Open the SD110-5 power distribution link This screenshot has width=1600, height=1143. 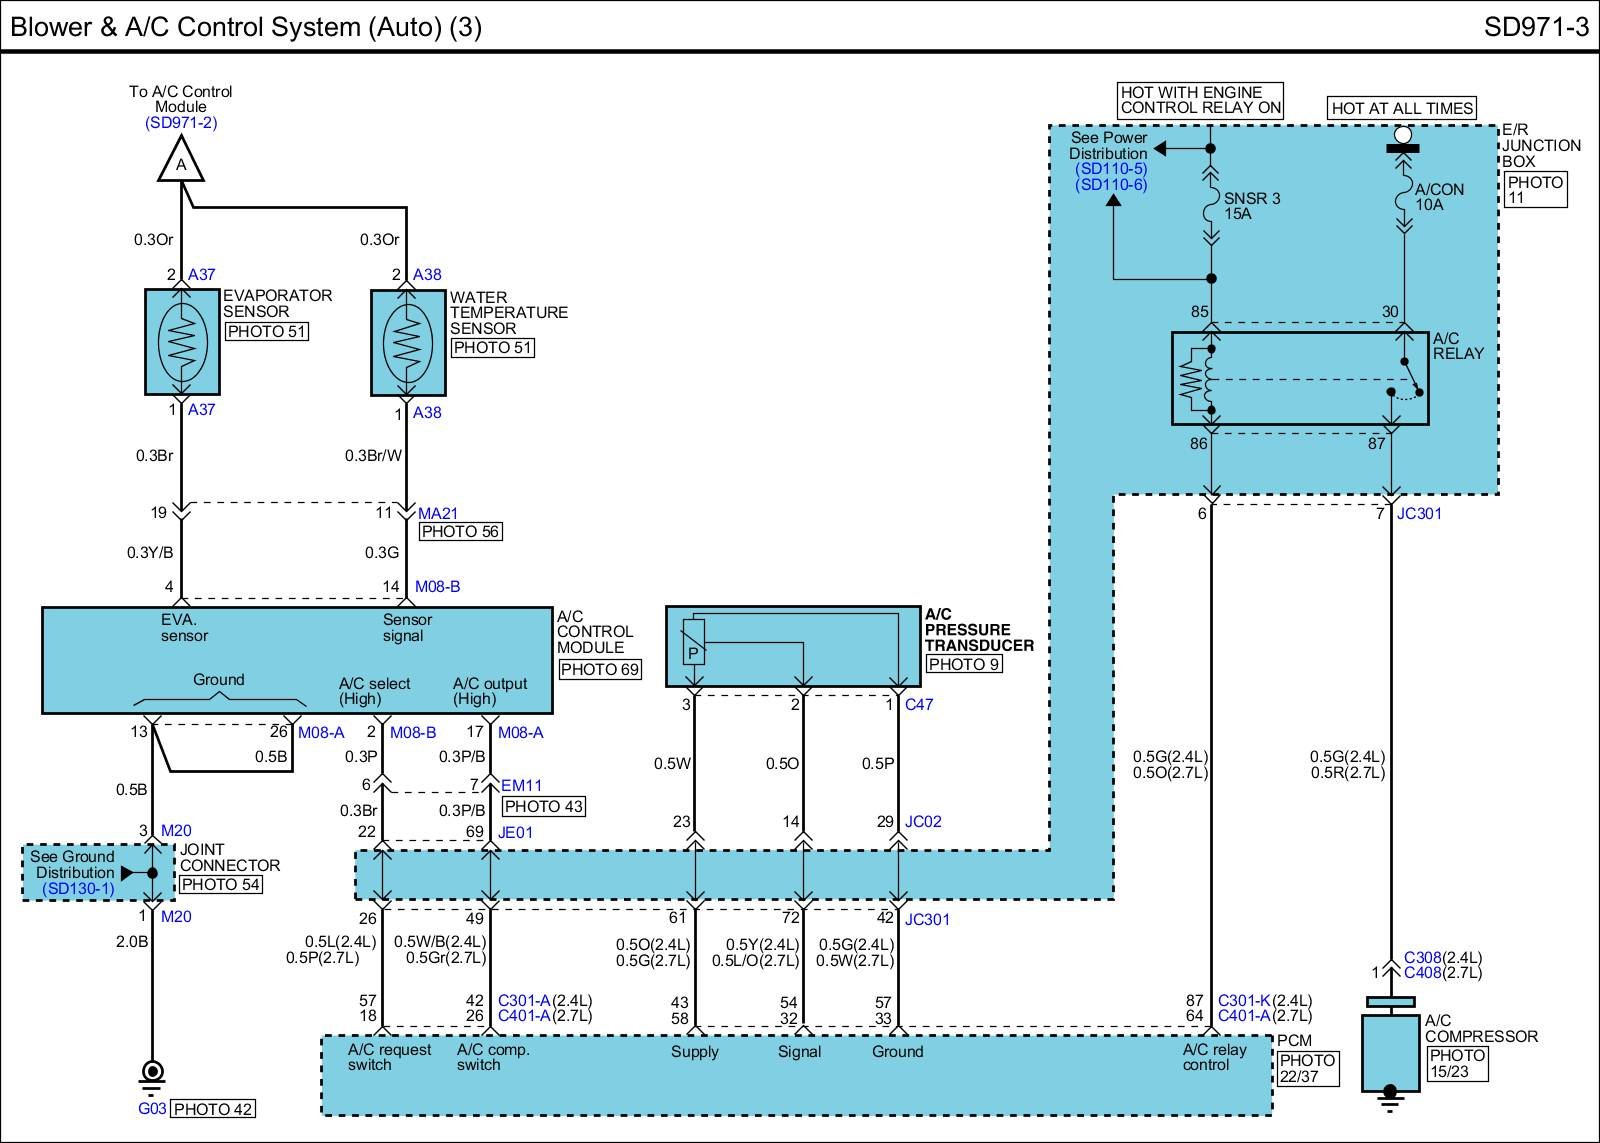1111,169
